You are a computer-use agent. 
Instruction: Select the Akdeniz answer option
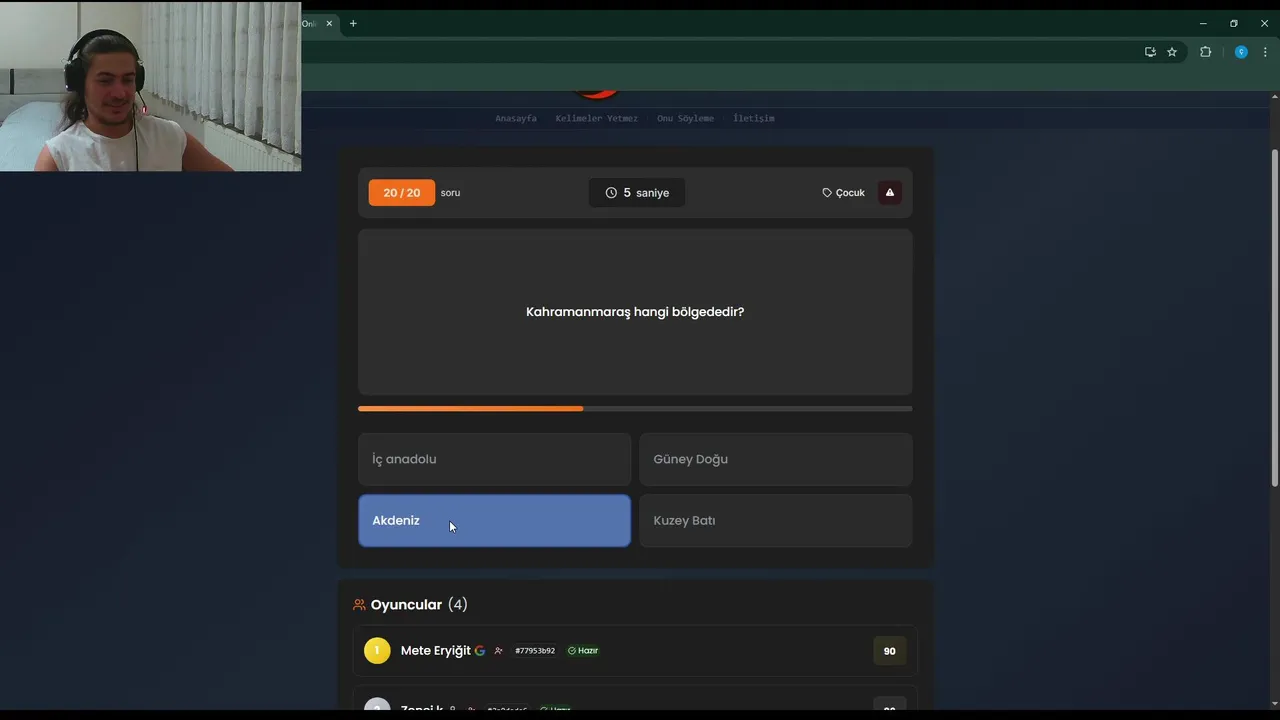coord(494,521)
